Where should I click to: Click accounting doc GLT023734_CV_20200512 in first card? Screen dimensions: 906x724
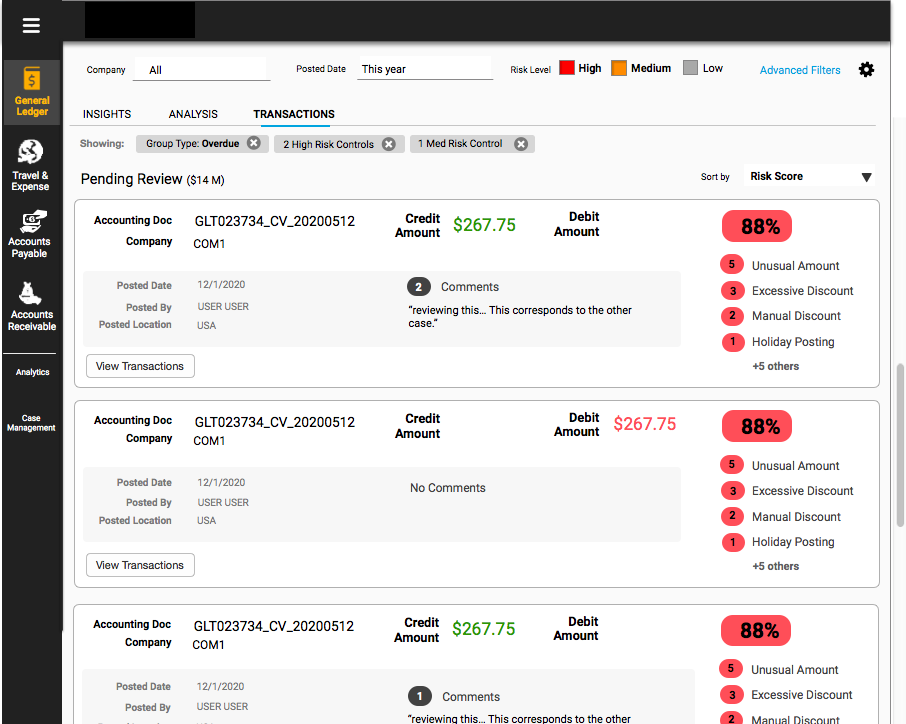click(x=274, y=221)
